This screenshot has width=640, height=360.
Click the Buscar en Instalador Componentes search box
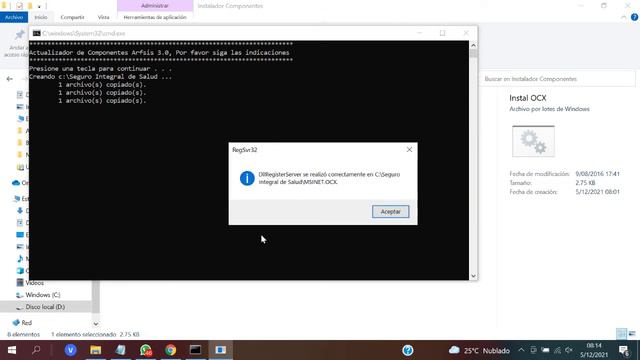[x=557, y=79]
